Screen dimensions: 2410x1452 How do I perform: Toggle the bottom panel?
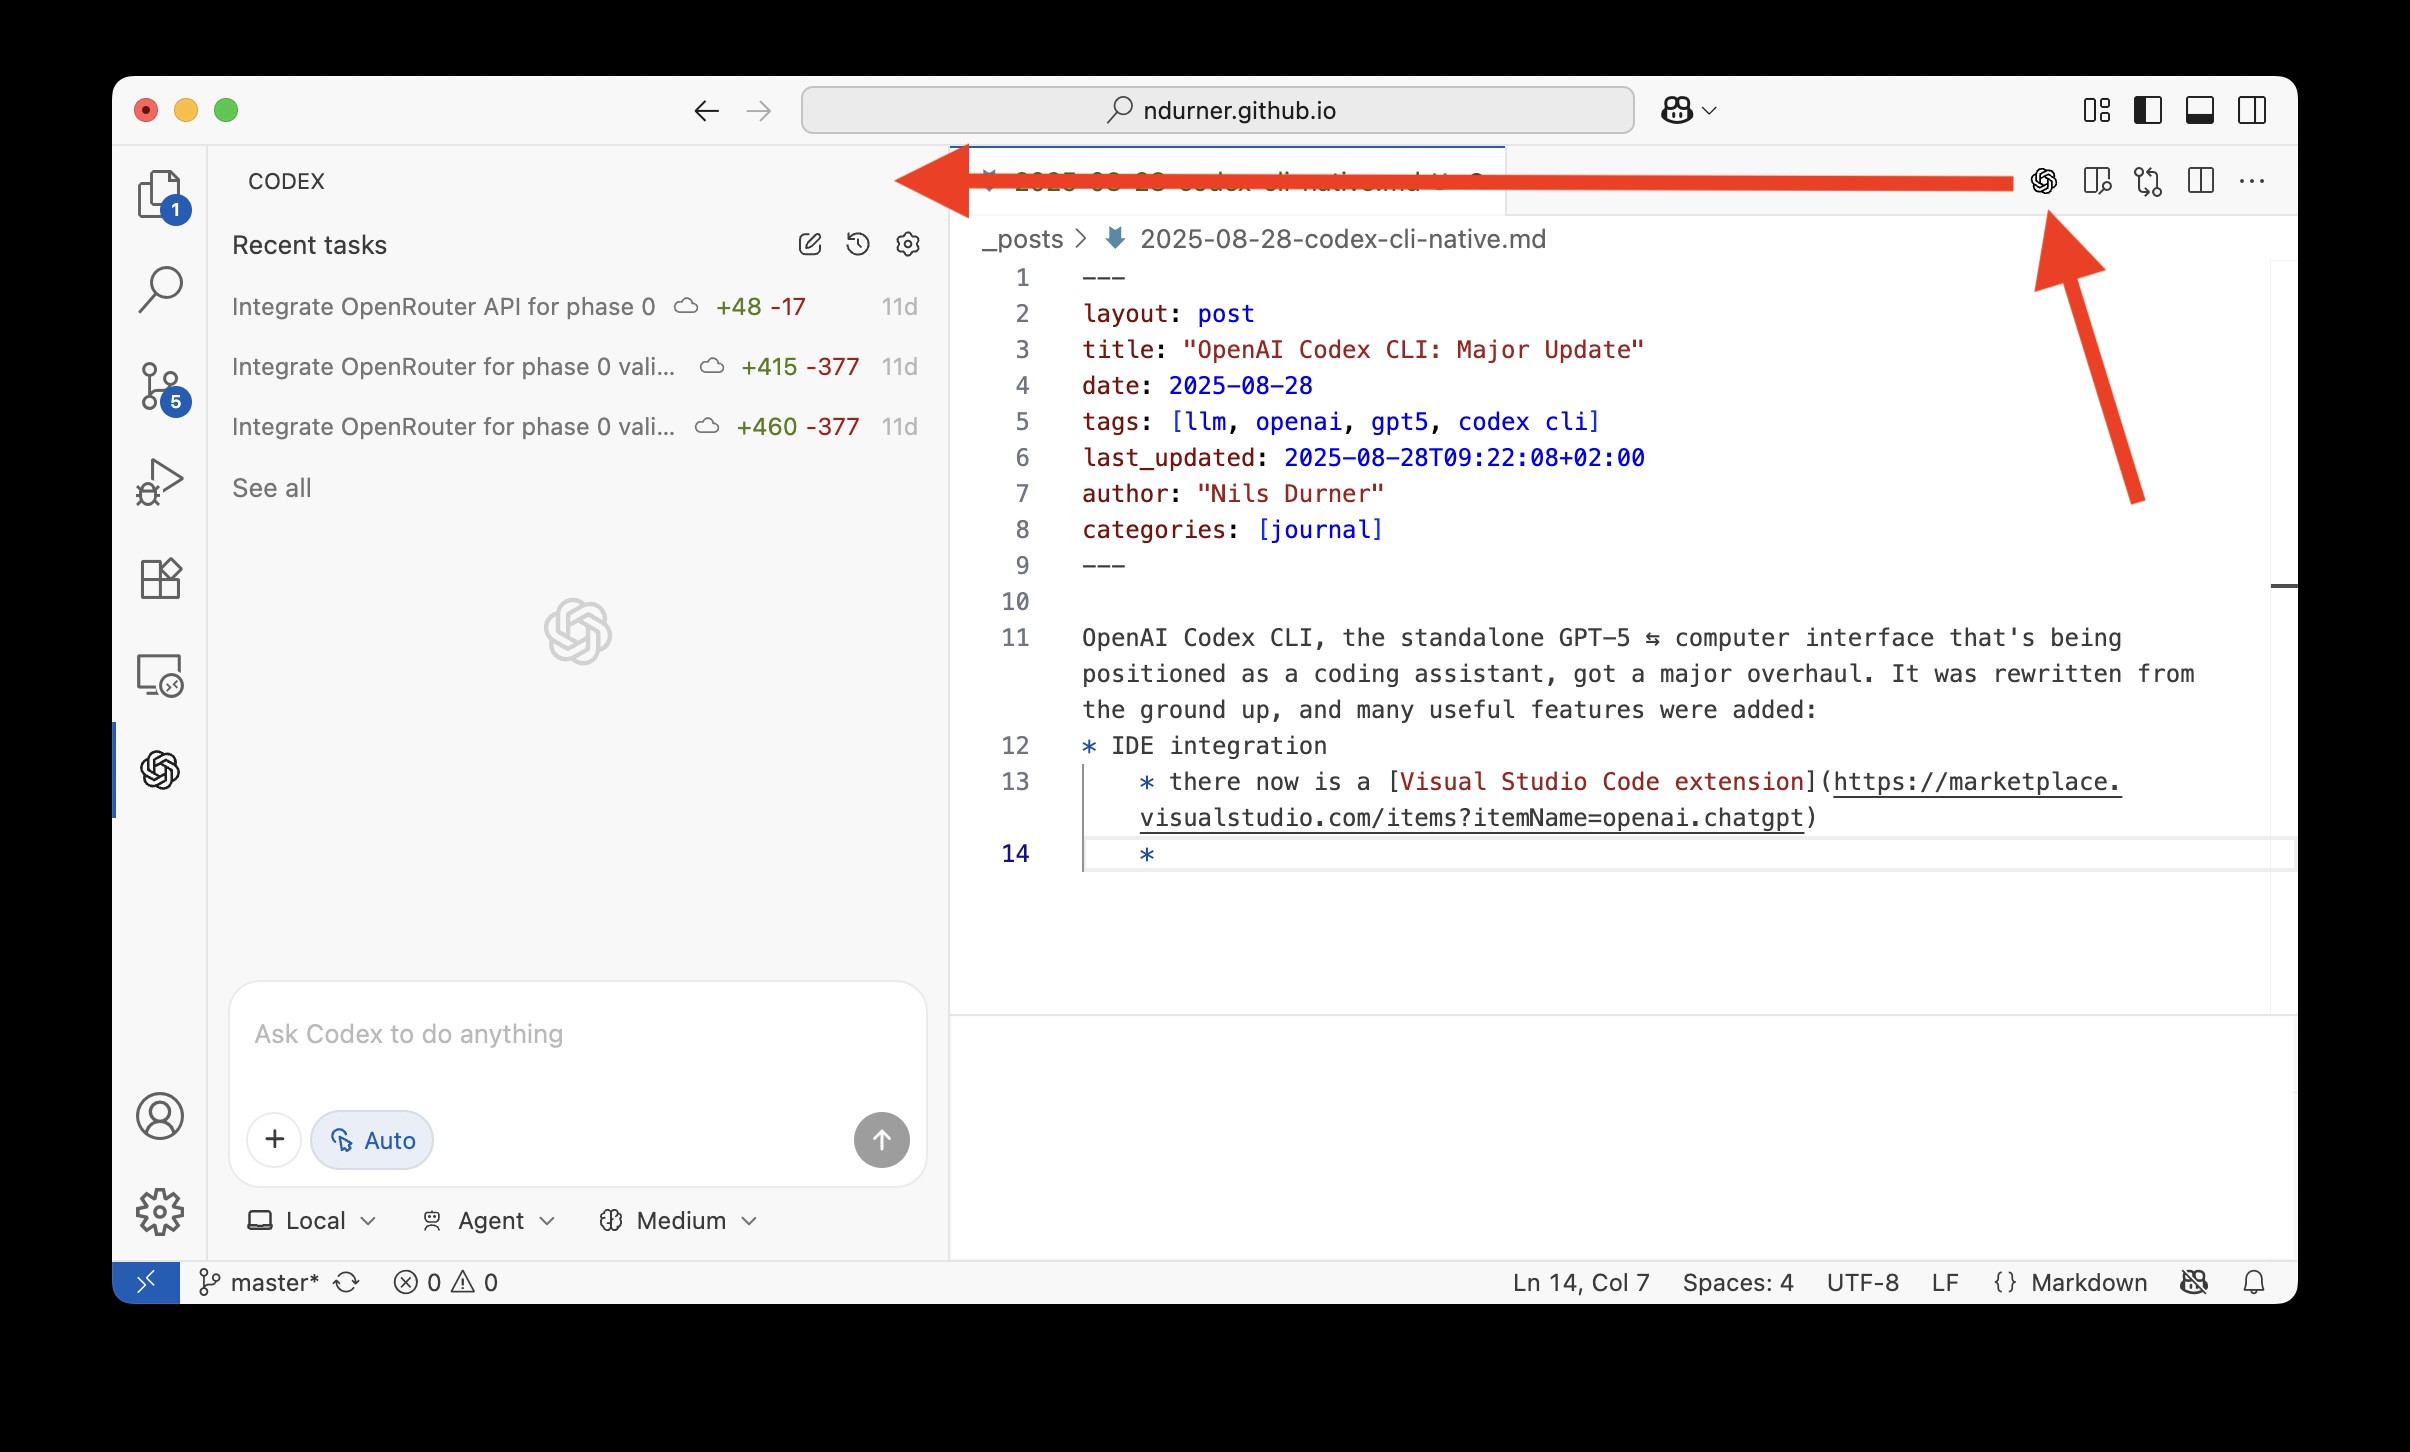coord(2200,110)
